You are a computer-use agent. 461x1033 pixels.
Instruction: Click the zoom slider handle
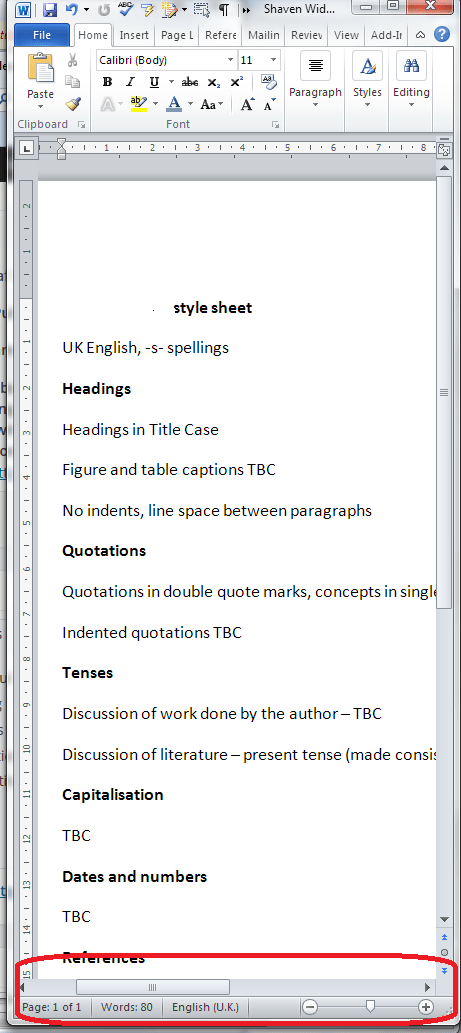coord(371,1006)
